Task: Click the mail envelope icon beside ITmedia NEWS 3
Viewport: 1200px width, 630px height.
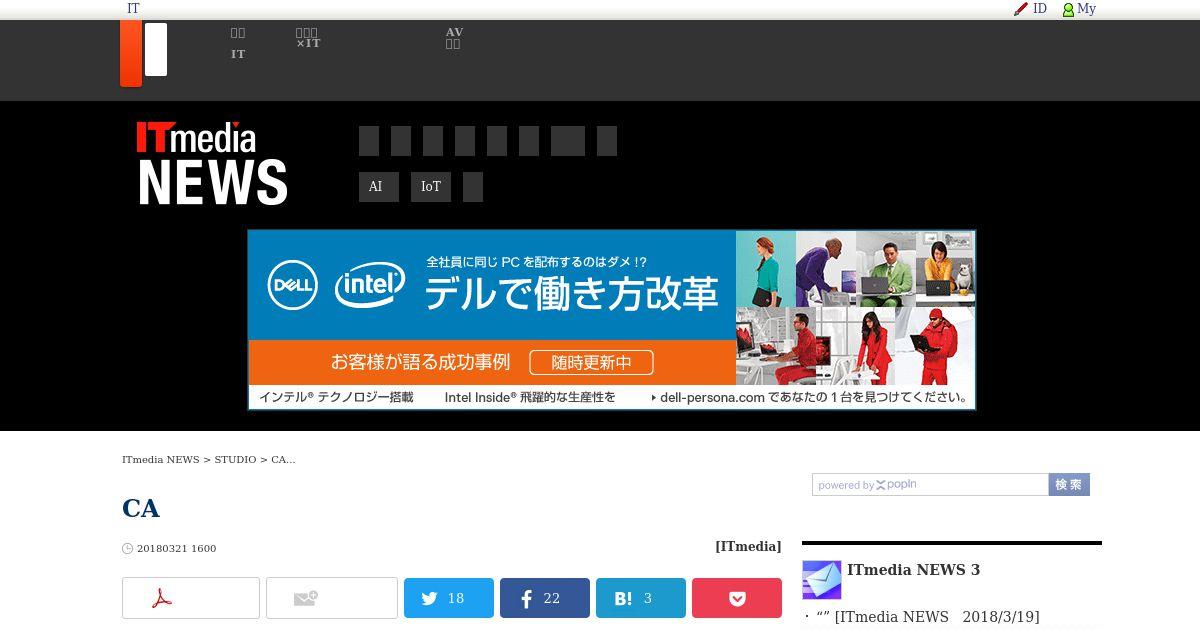Action: click(822, 580)
